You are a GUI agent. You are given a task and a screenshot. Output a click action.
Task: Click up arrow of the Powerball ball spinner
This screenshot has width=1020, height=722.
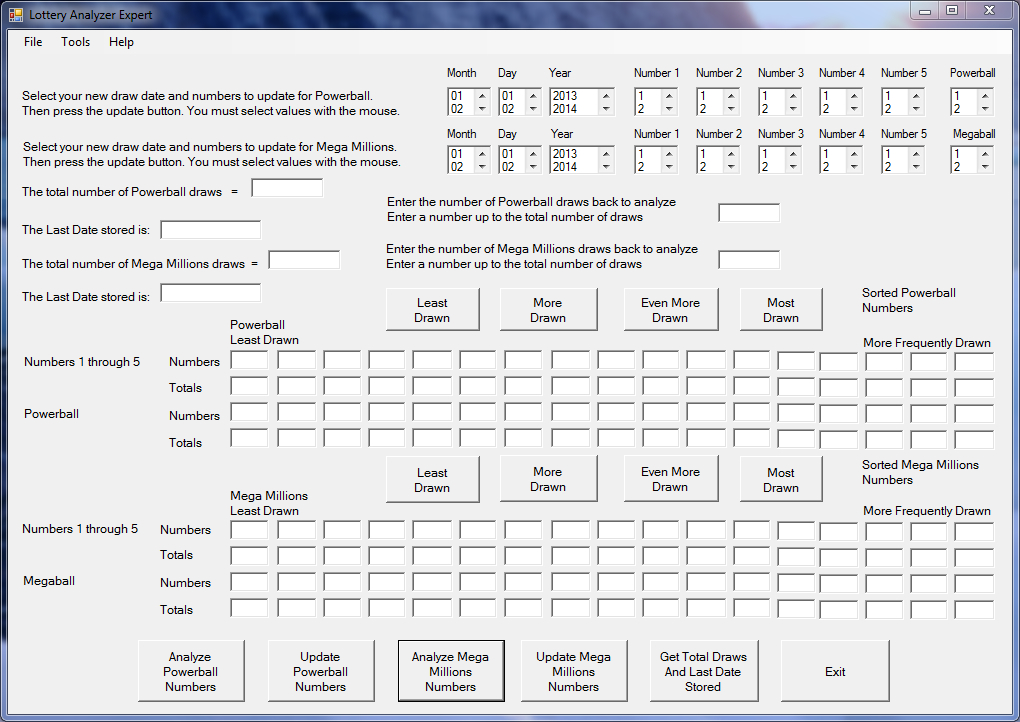tap(985, 96)
